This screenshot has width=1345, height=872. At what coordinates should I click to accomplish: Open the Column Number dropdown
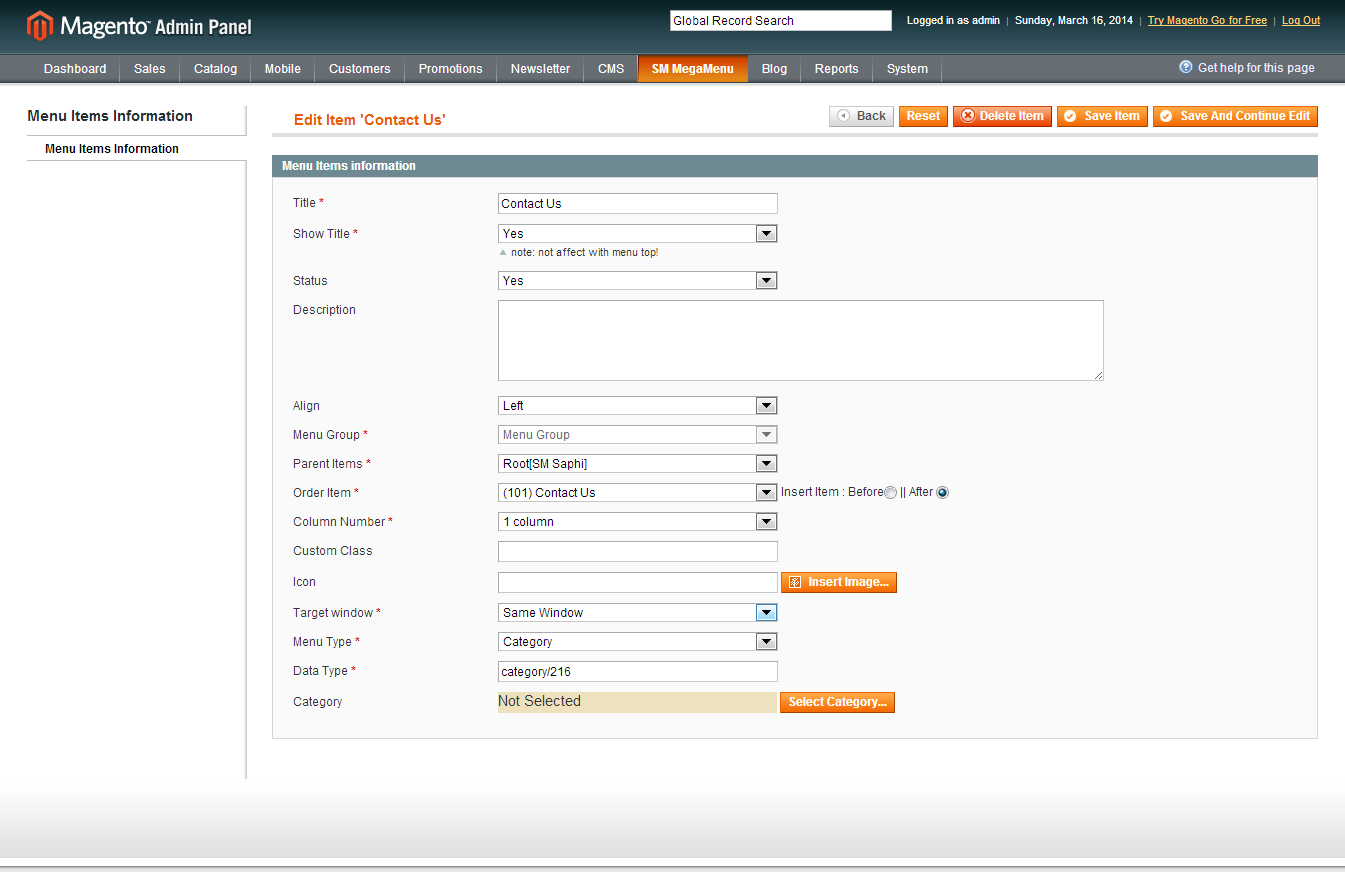click(638, 521)
